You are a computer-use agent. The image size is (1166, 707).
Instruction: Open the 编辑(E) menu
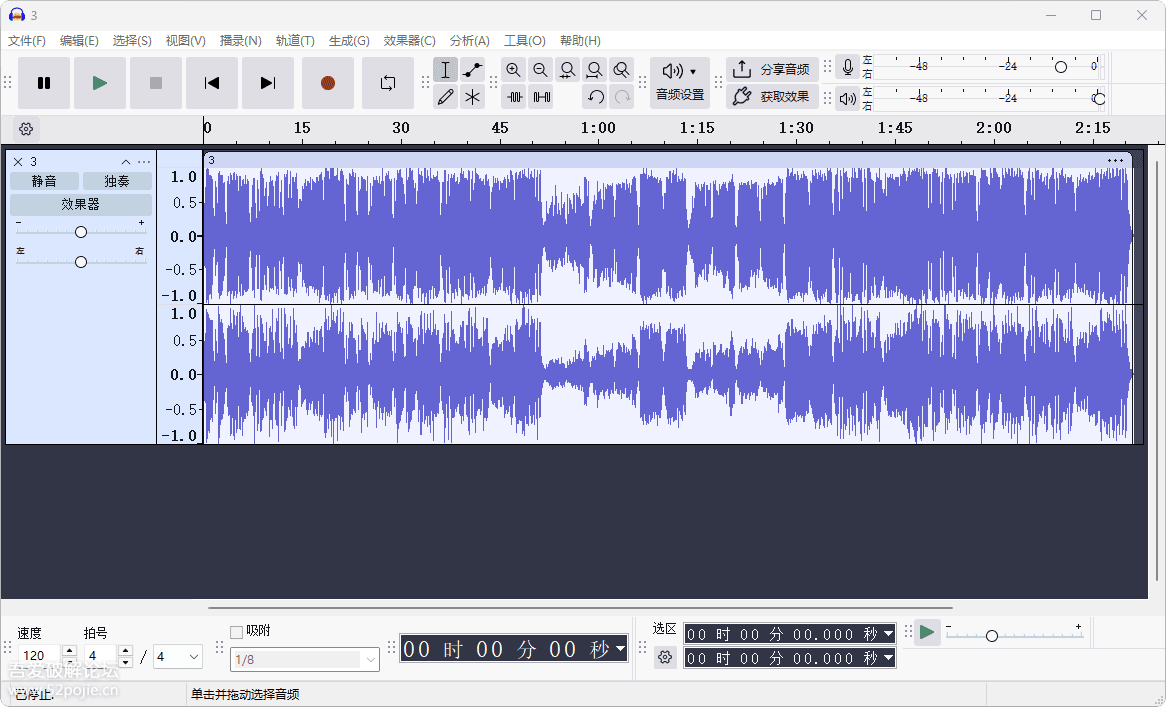point(79,41)
